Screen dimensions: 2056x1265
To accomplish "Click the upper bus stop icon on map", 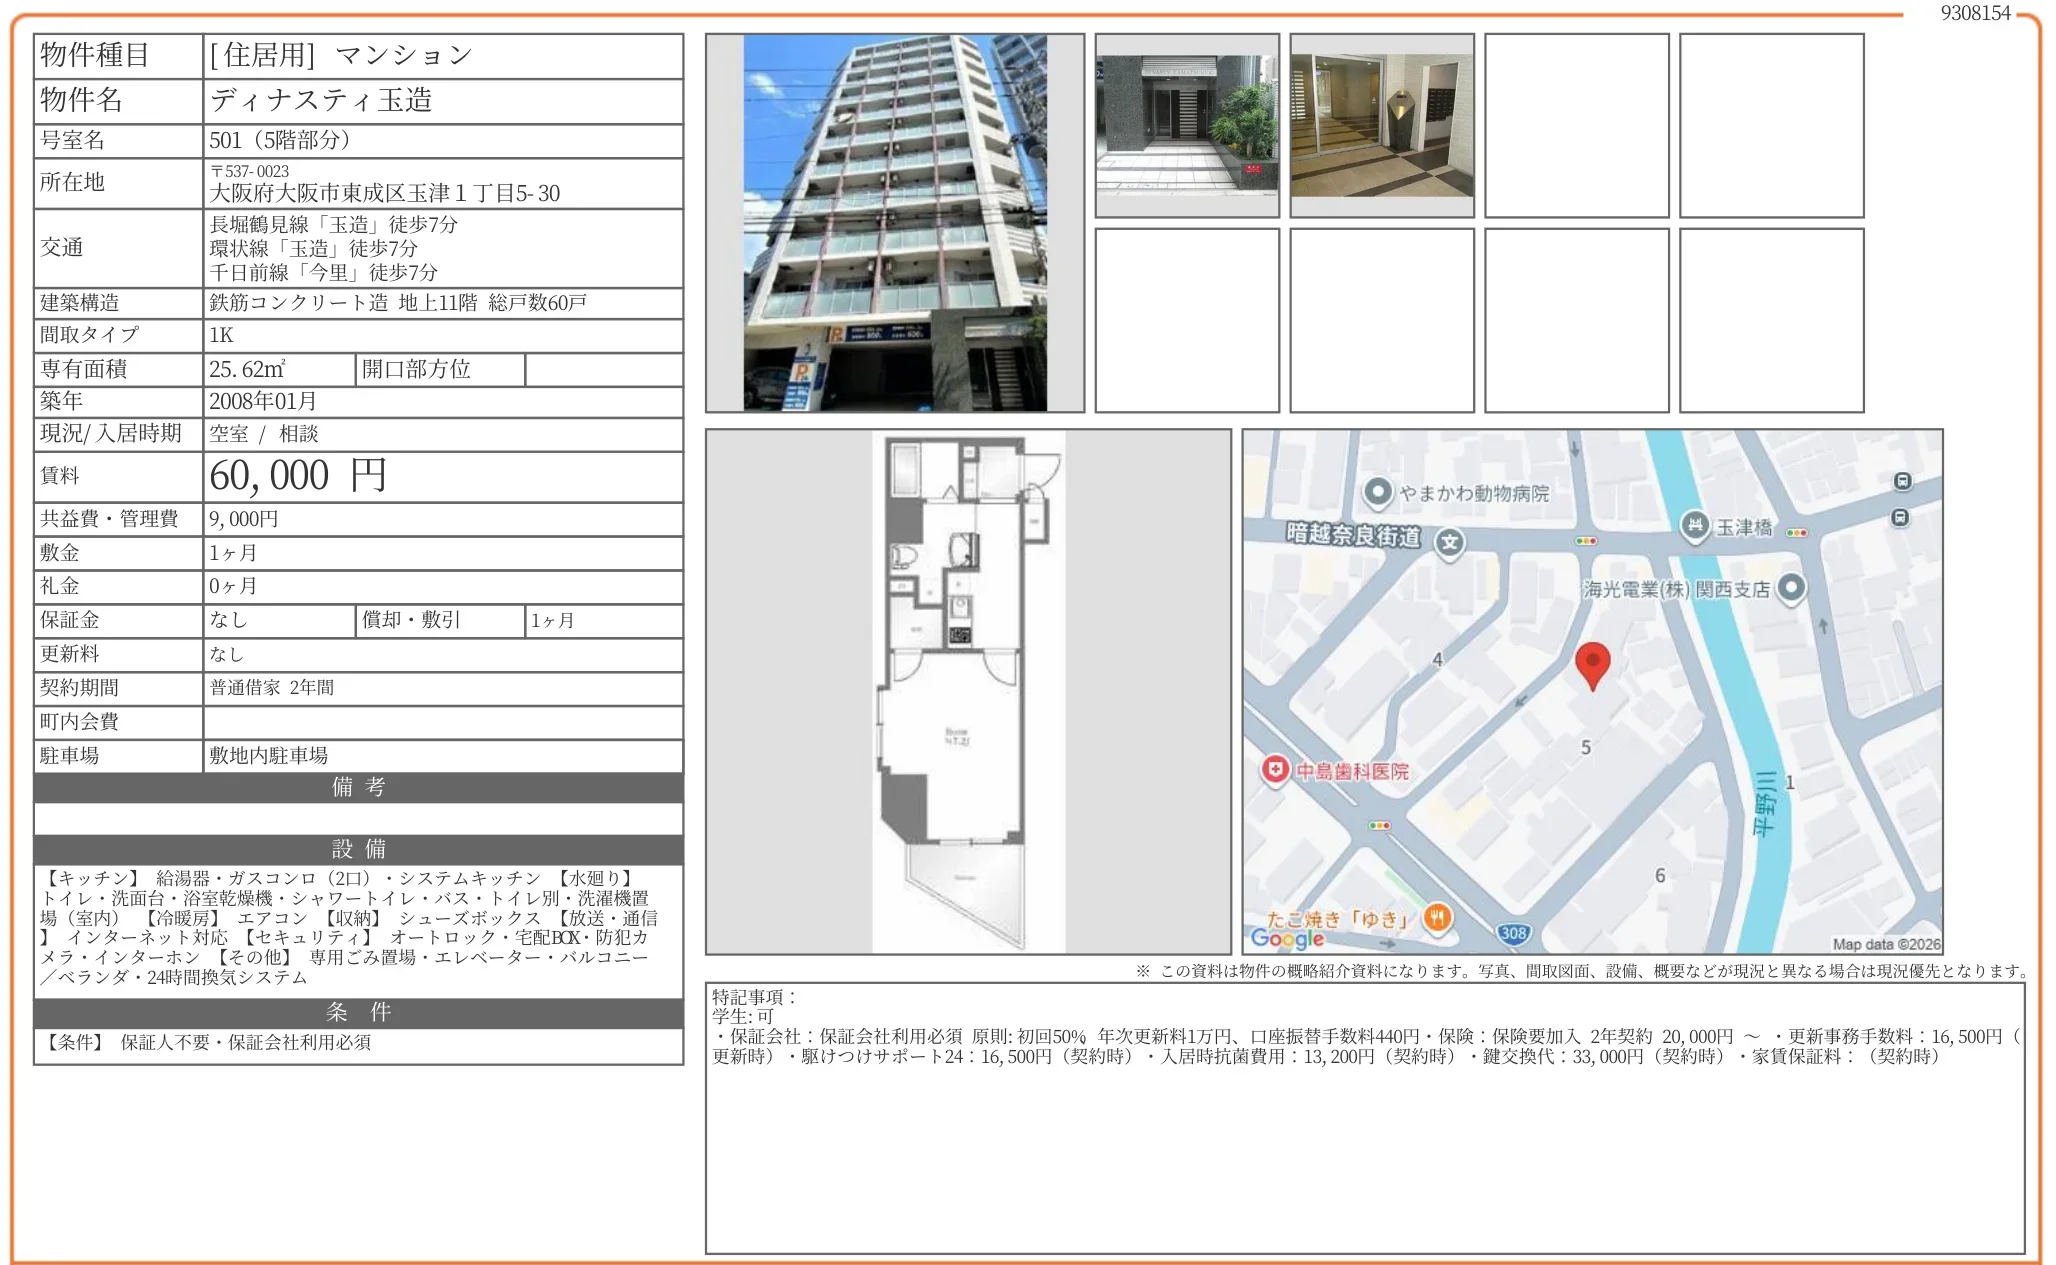I will click(1902, 481).
